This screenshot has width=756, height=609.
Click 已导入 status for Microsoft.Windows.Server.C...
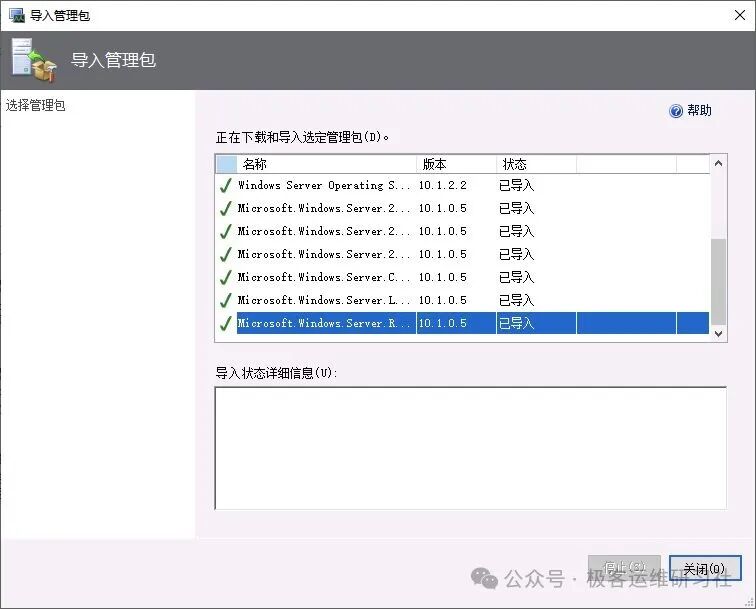click(516, 277)
